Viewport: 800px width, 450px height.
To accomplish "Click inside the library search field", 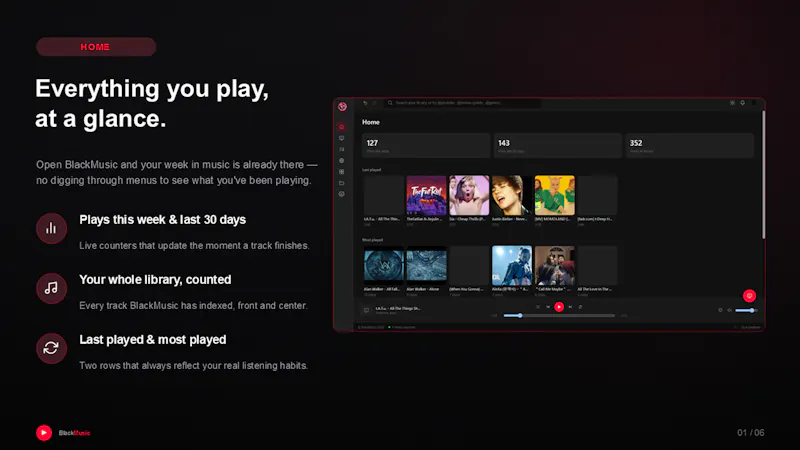I will [x=463, y=103].
